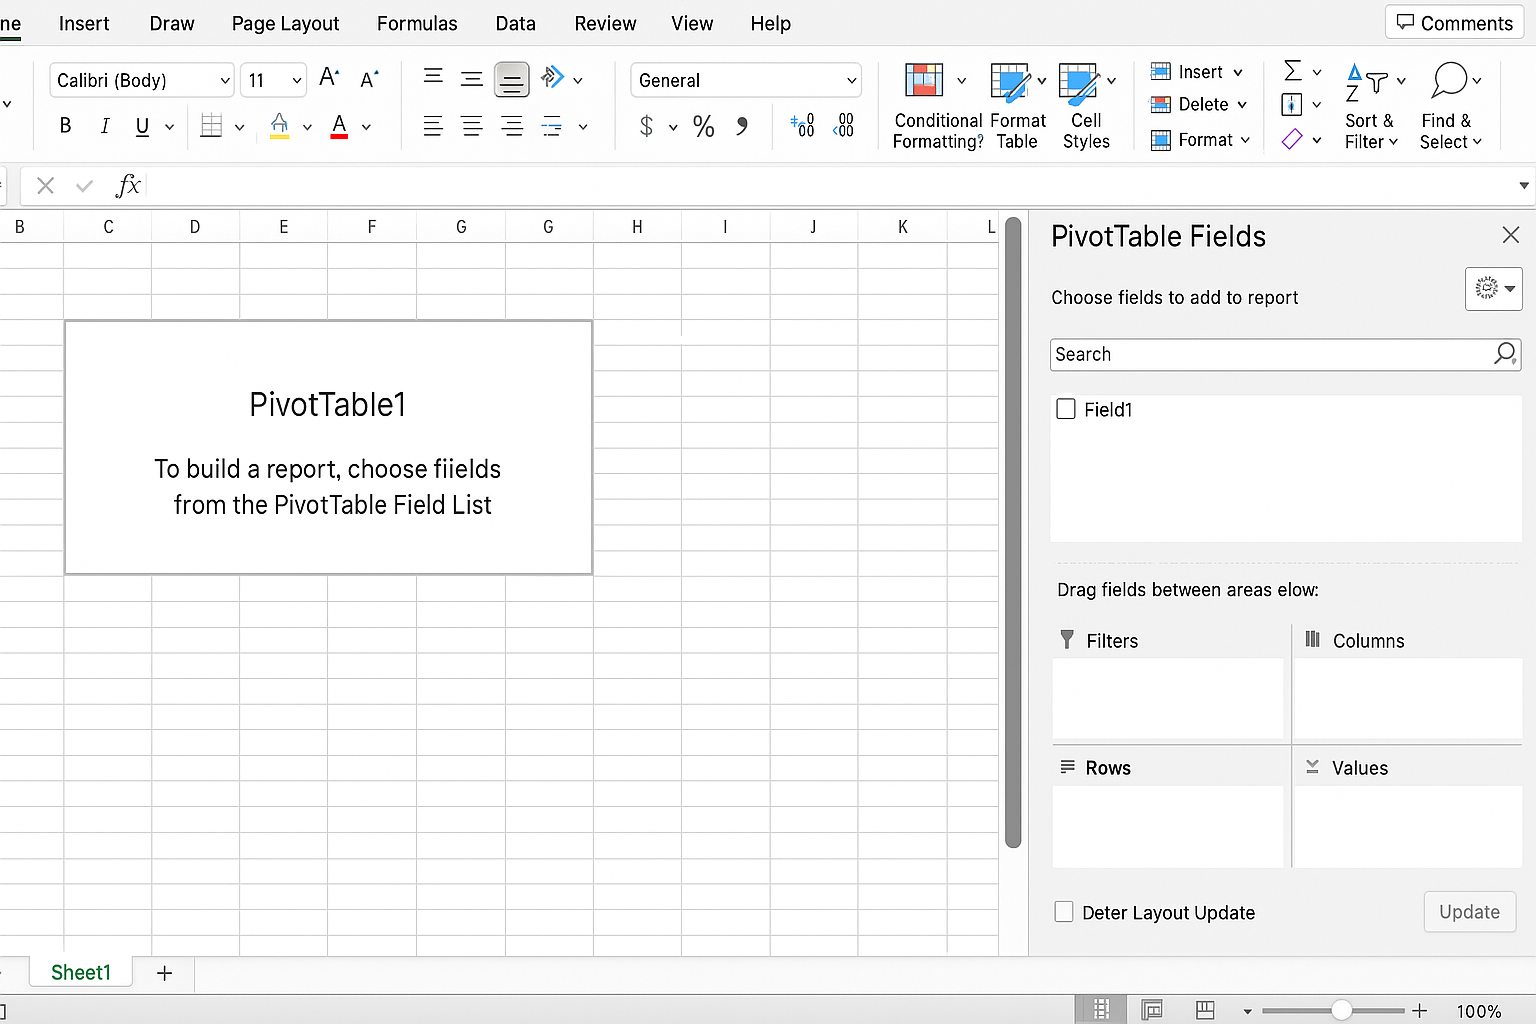Open Sort & Filter
The height and width of the screenshot is (1024, 1536).
tap(1372, 107)
